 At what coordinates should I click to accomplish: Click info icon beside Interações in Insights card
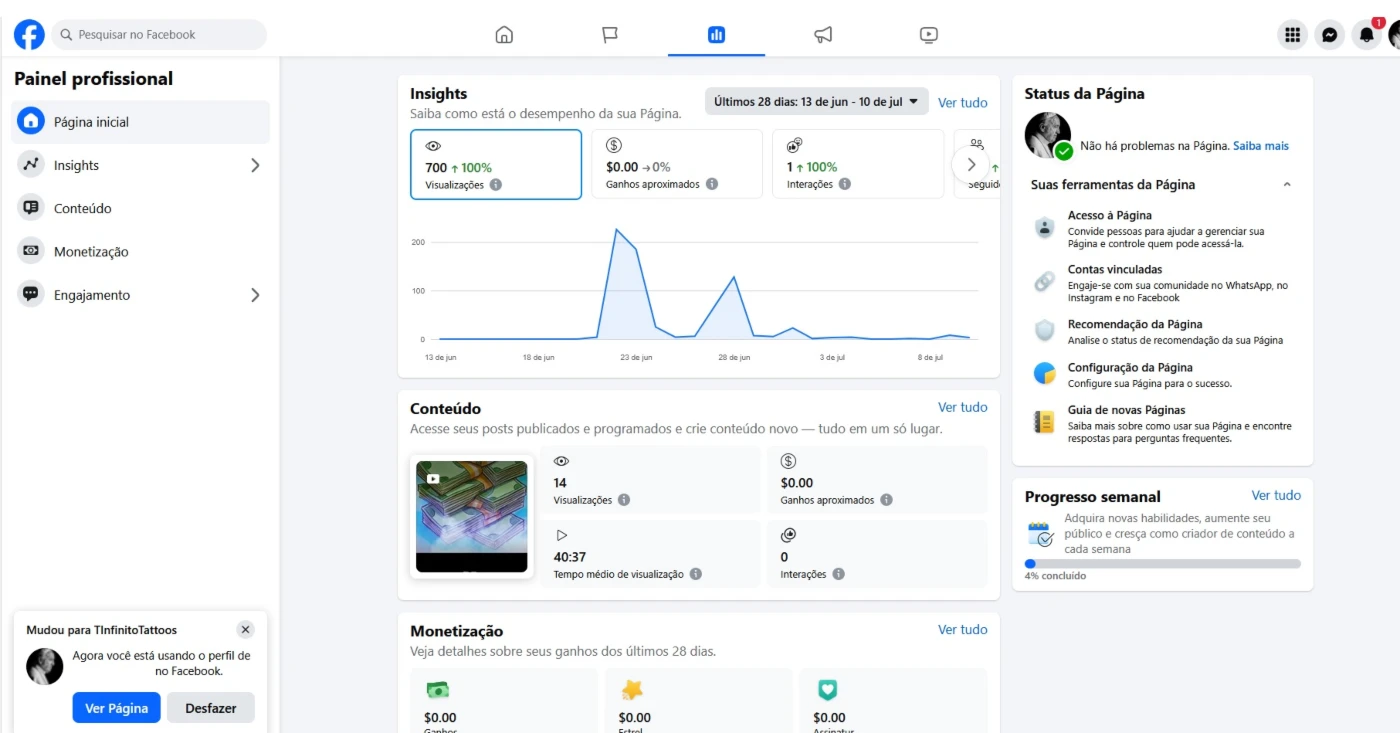point(845,184)
